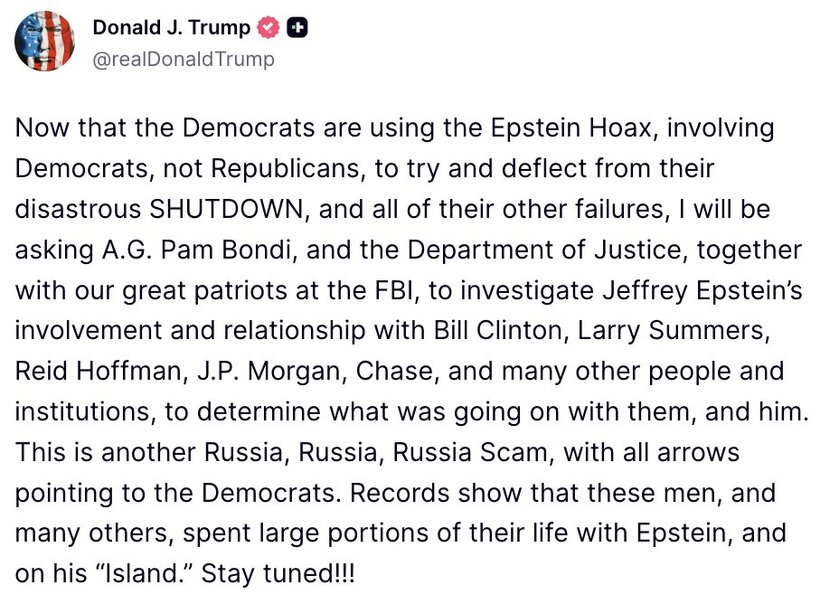Click the @realDonaldTrump handle
Viewport: 839px width, 604px height.
point(183,59)
